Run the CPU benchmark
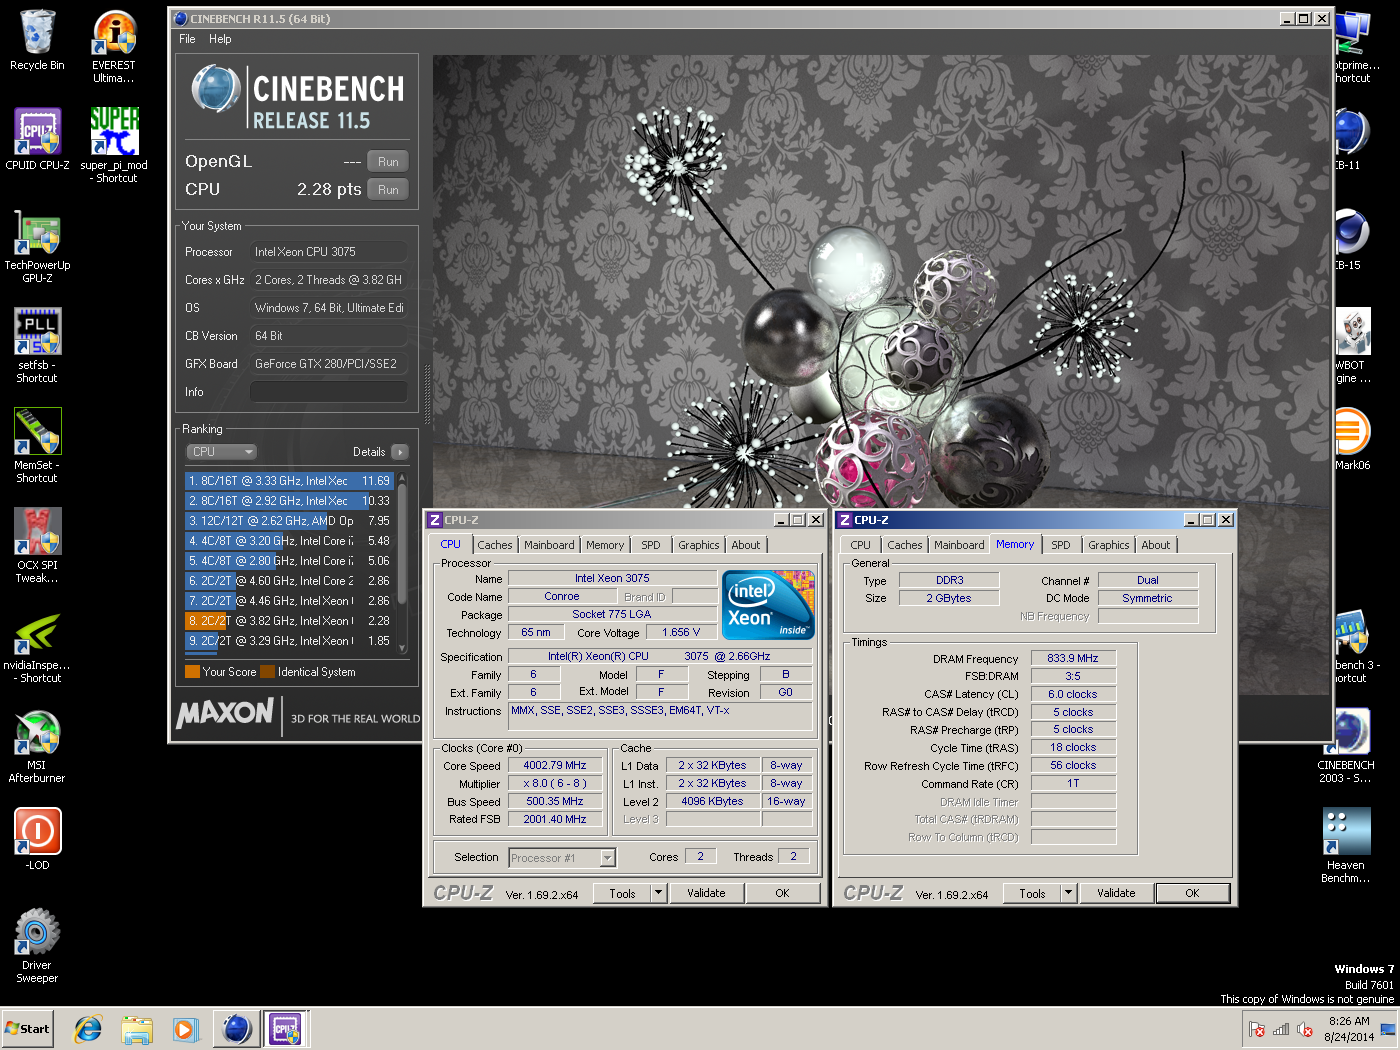 click(x=388, y=190)
